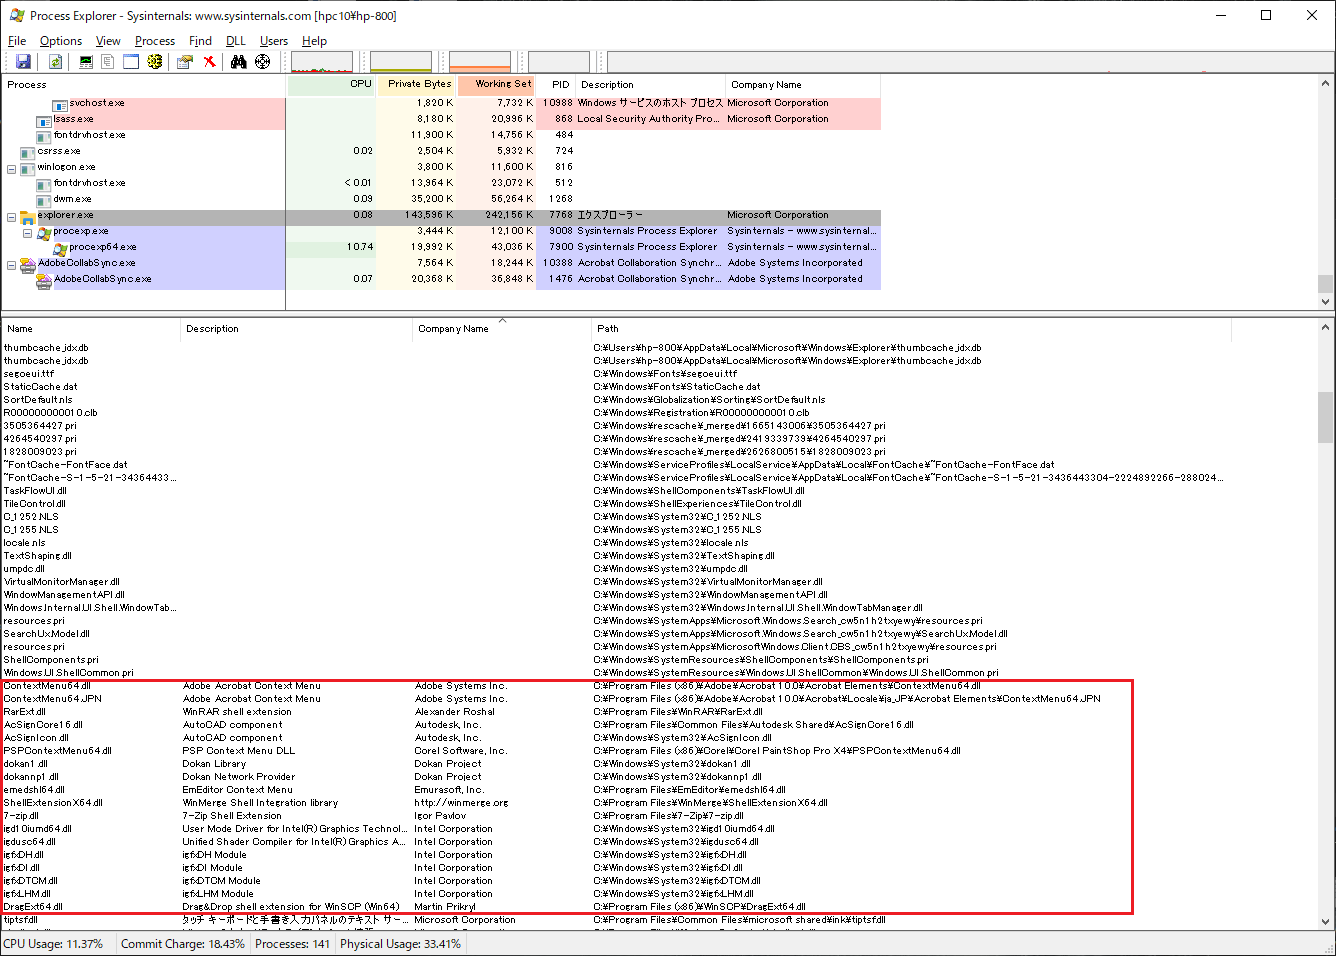Viewport: 1336px width, 956px height.
Task: Open the System Information toolbar icon
Action: click(x=86, y=62)
